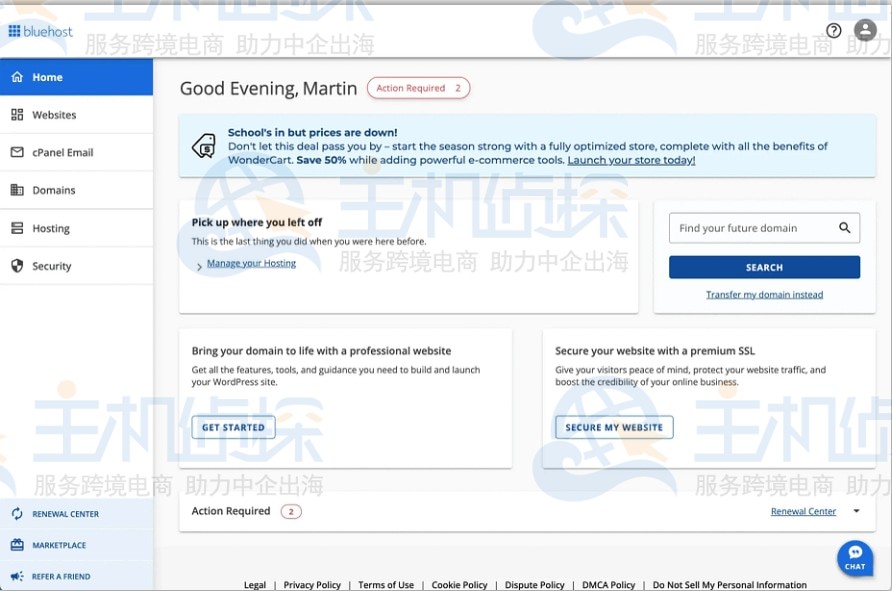Click the 'Pick up where you left off' heading
The height and width of the screenshot is (591, 892).
257,222
